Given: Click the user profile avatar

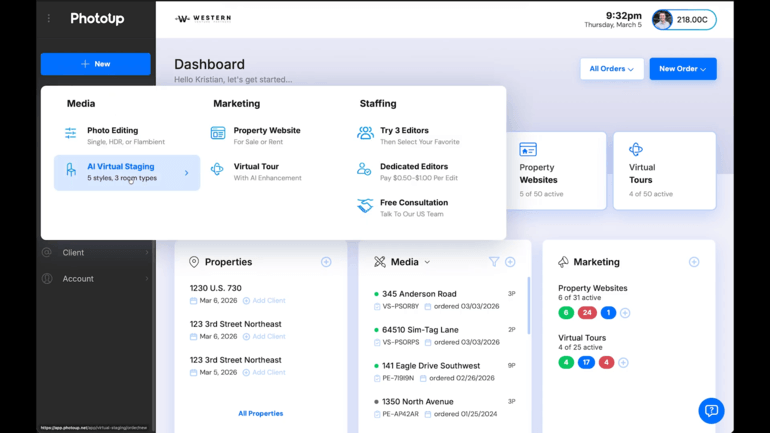Looking at the screenshot, I should 662,19.
